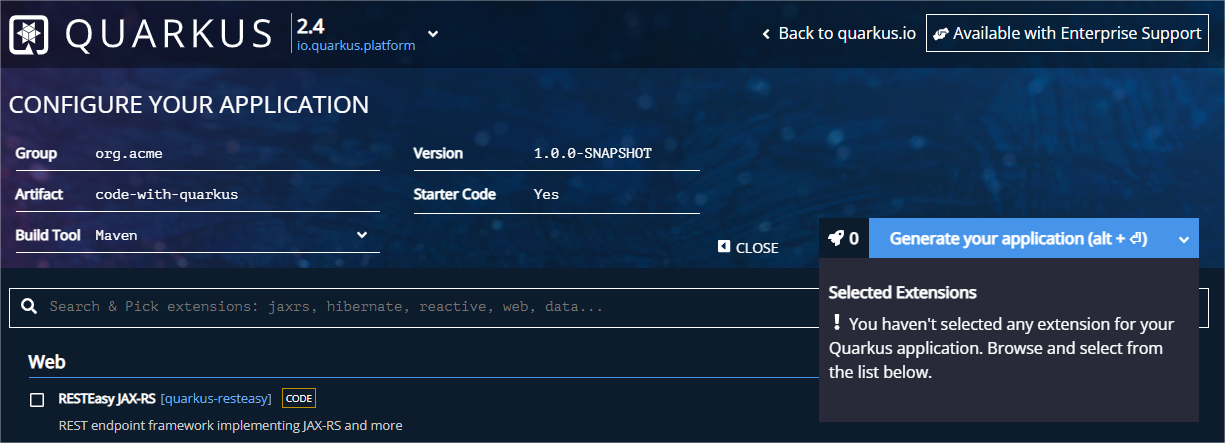Screen dimensions: 1225x443
Task: Click the search magnifier icon
Action: (x=29, y=306)
